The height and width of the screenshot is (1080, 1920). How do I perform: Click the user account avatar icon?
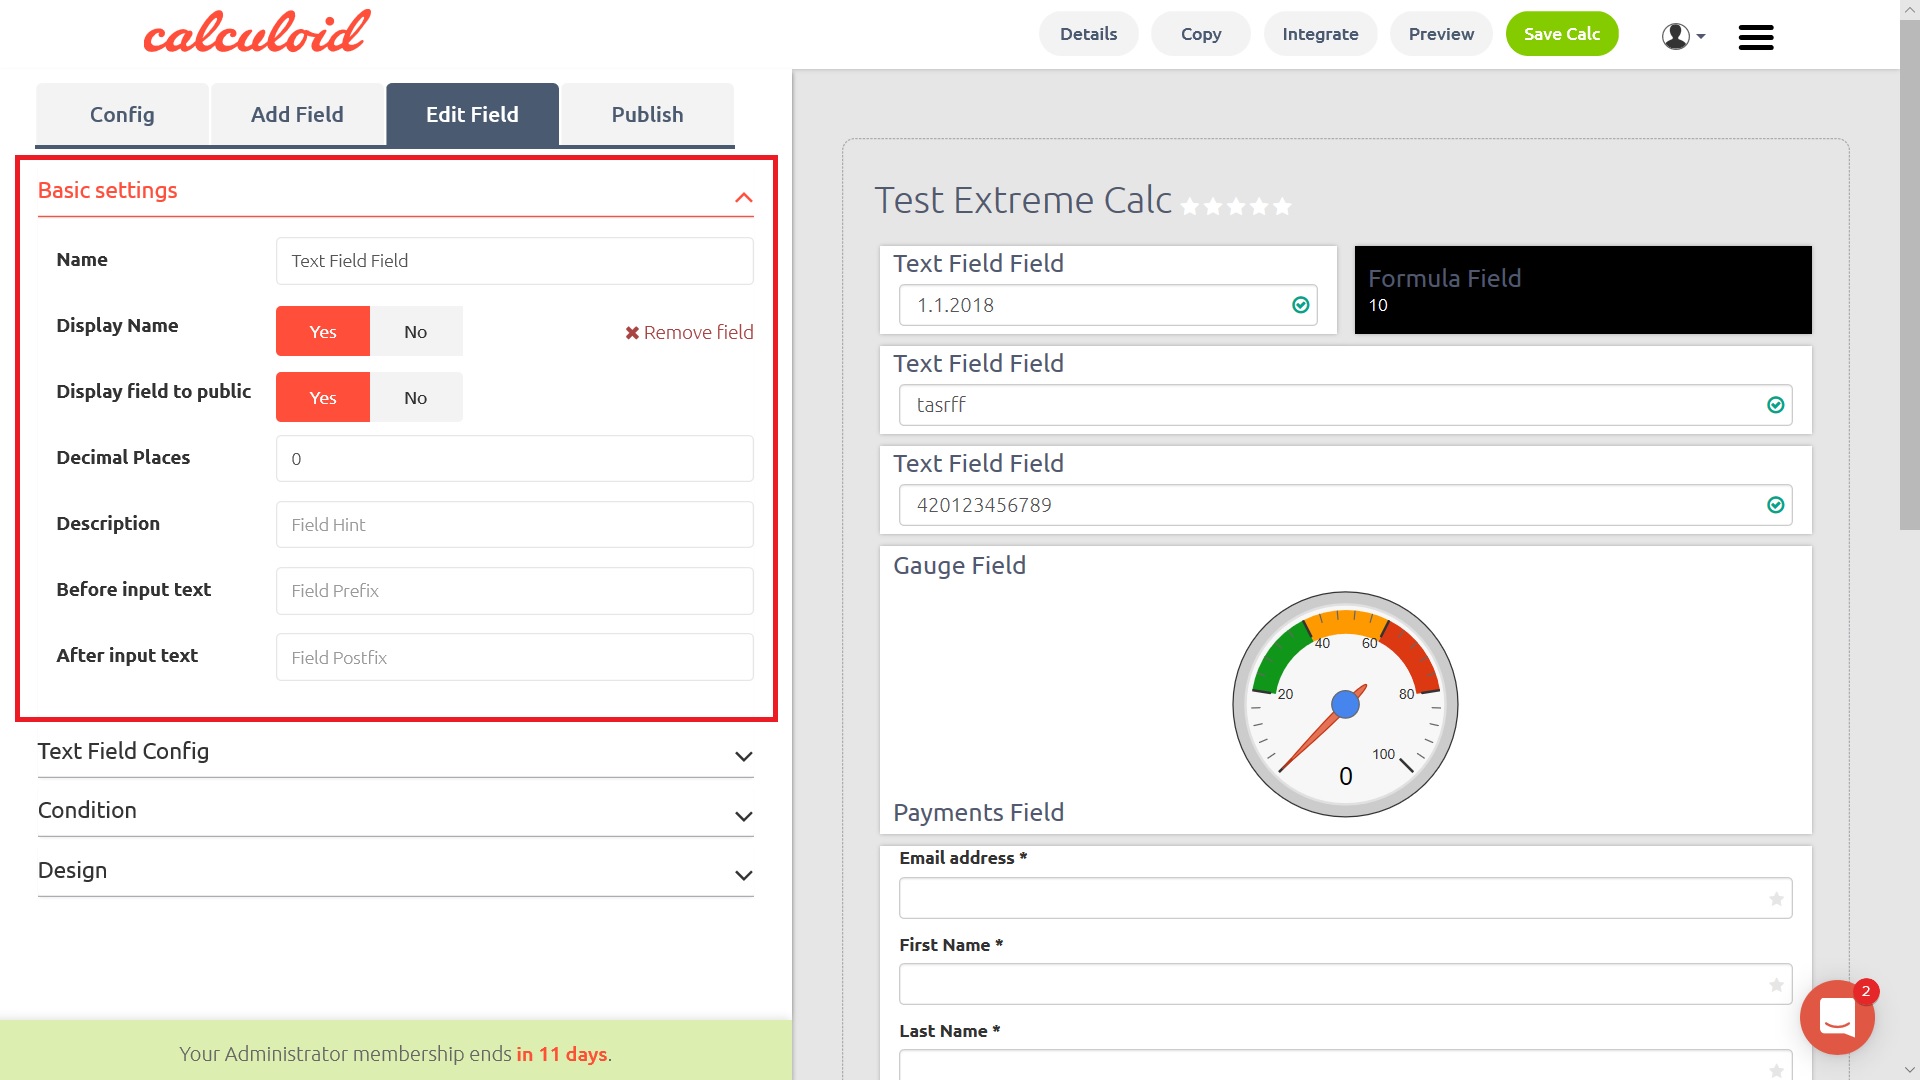coord(1676,36)
